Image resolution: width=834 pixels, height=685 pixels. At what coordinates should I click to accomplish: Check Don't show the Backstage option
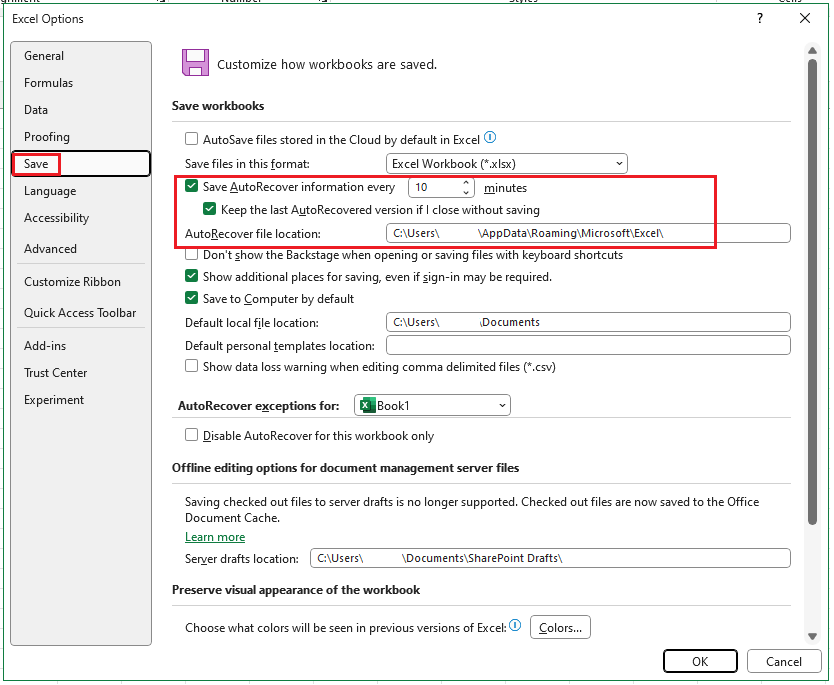(191, 255)
